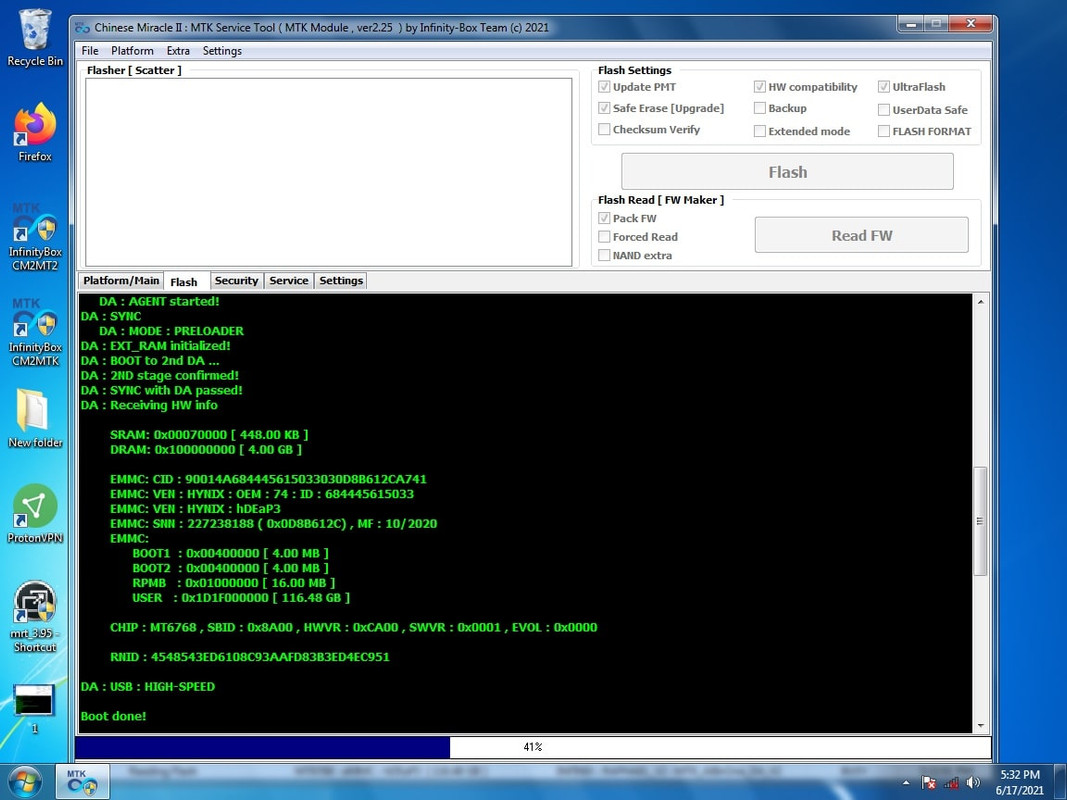Enable the FLASH FORMAT checkbox
This screenshot has height=800, width=1067.
point(884,131)
